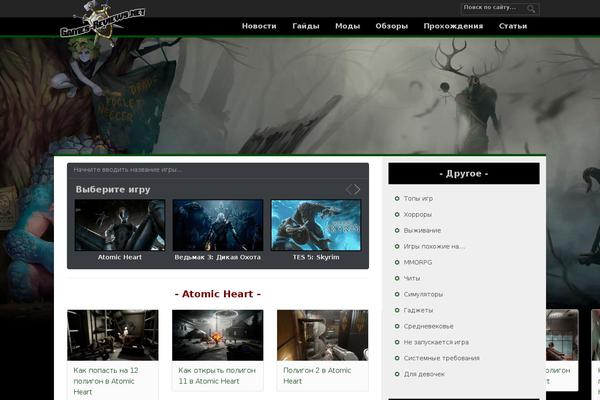Open the Новости menu item
Screen dimensions: 600x400
click(x=259, y=26)
